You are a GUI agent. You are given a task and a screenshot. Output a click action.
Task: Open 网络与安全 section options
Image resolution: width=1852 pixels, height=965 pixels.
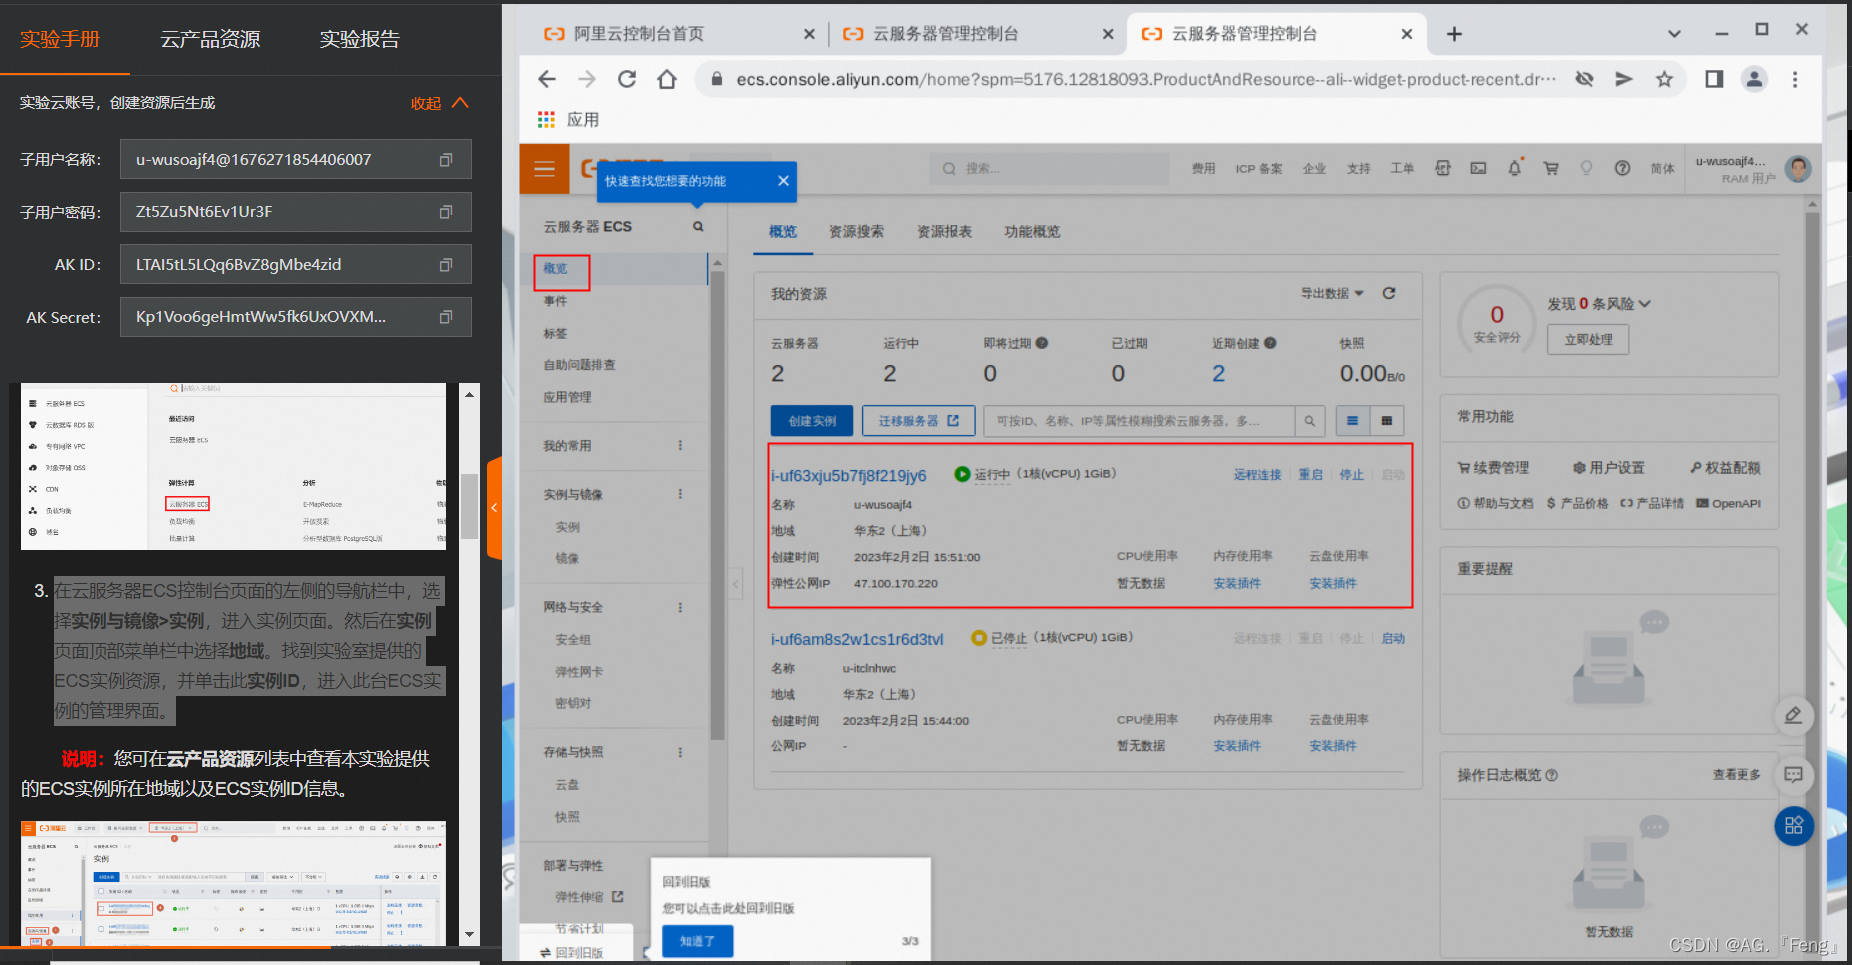point(680,607)
